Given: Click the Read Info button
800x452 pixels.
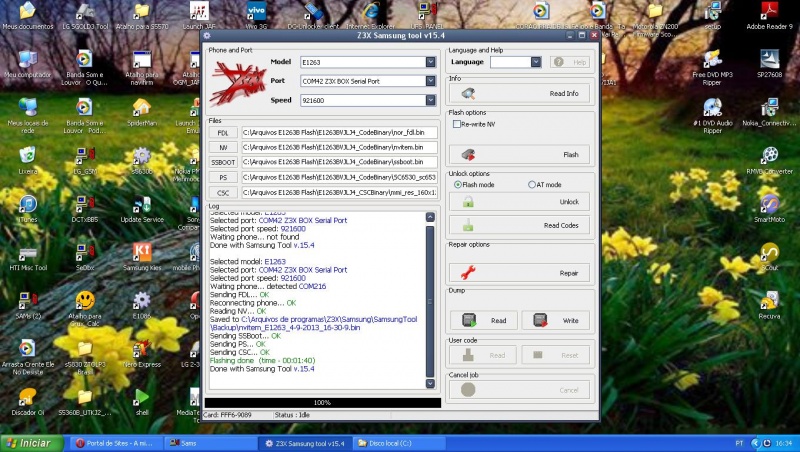Looking at the screenshot, I should (x=520, y=93).
